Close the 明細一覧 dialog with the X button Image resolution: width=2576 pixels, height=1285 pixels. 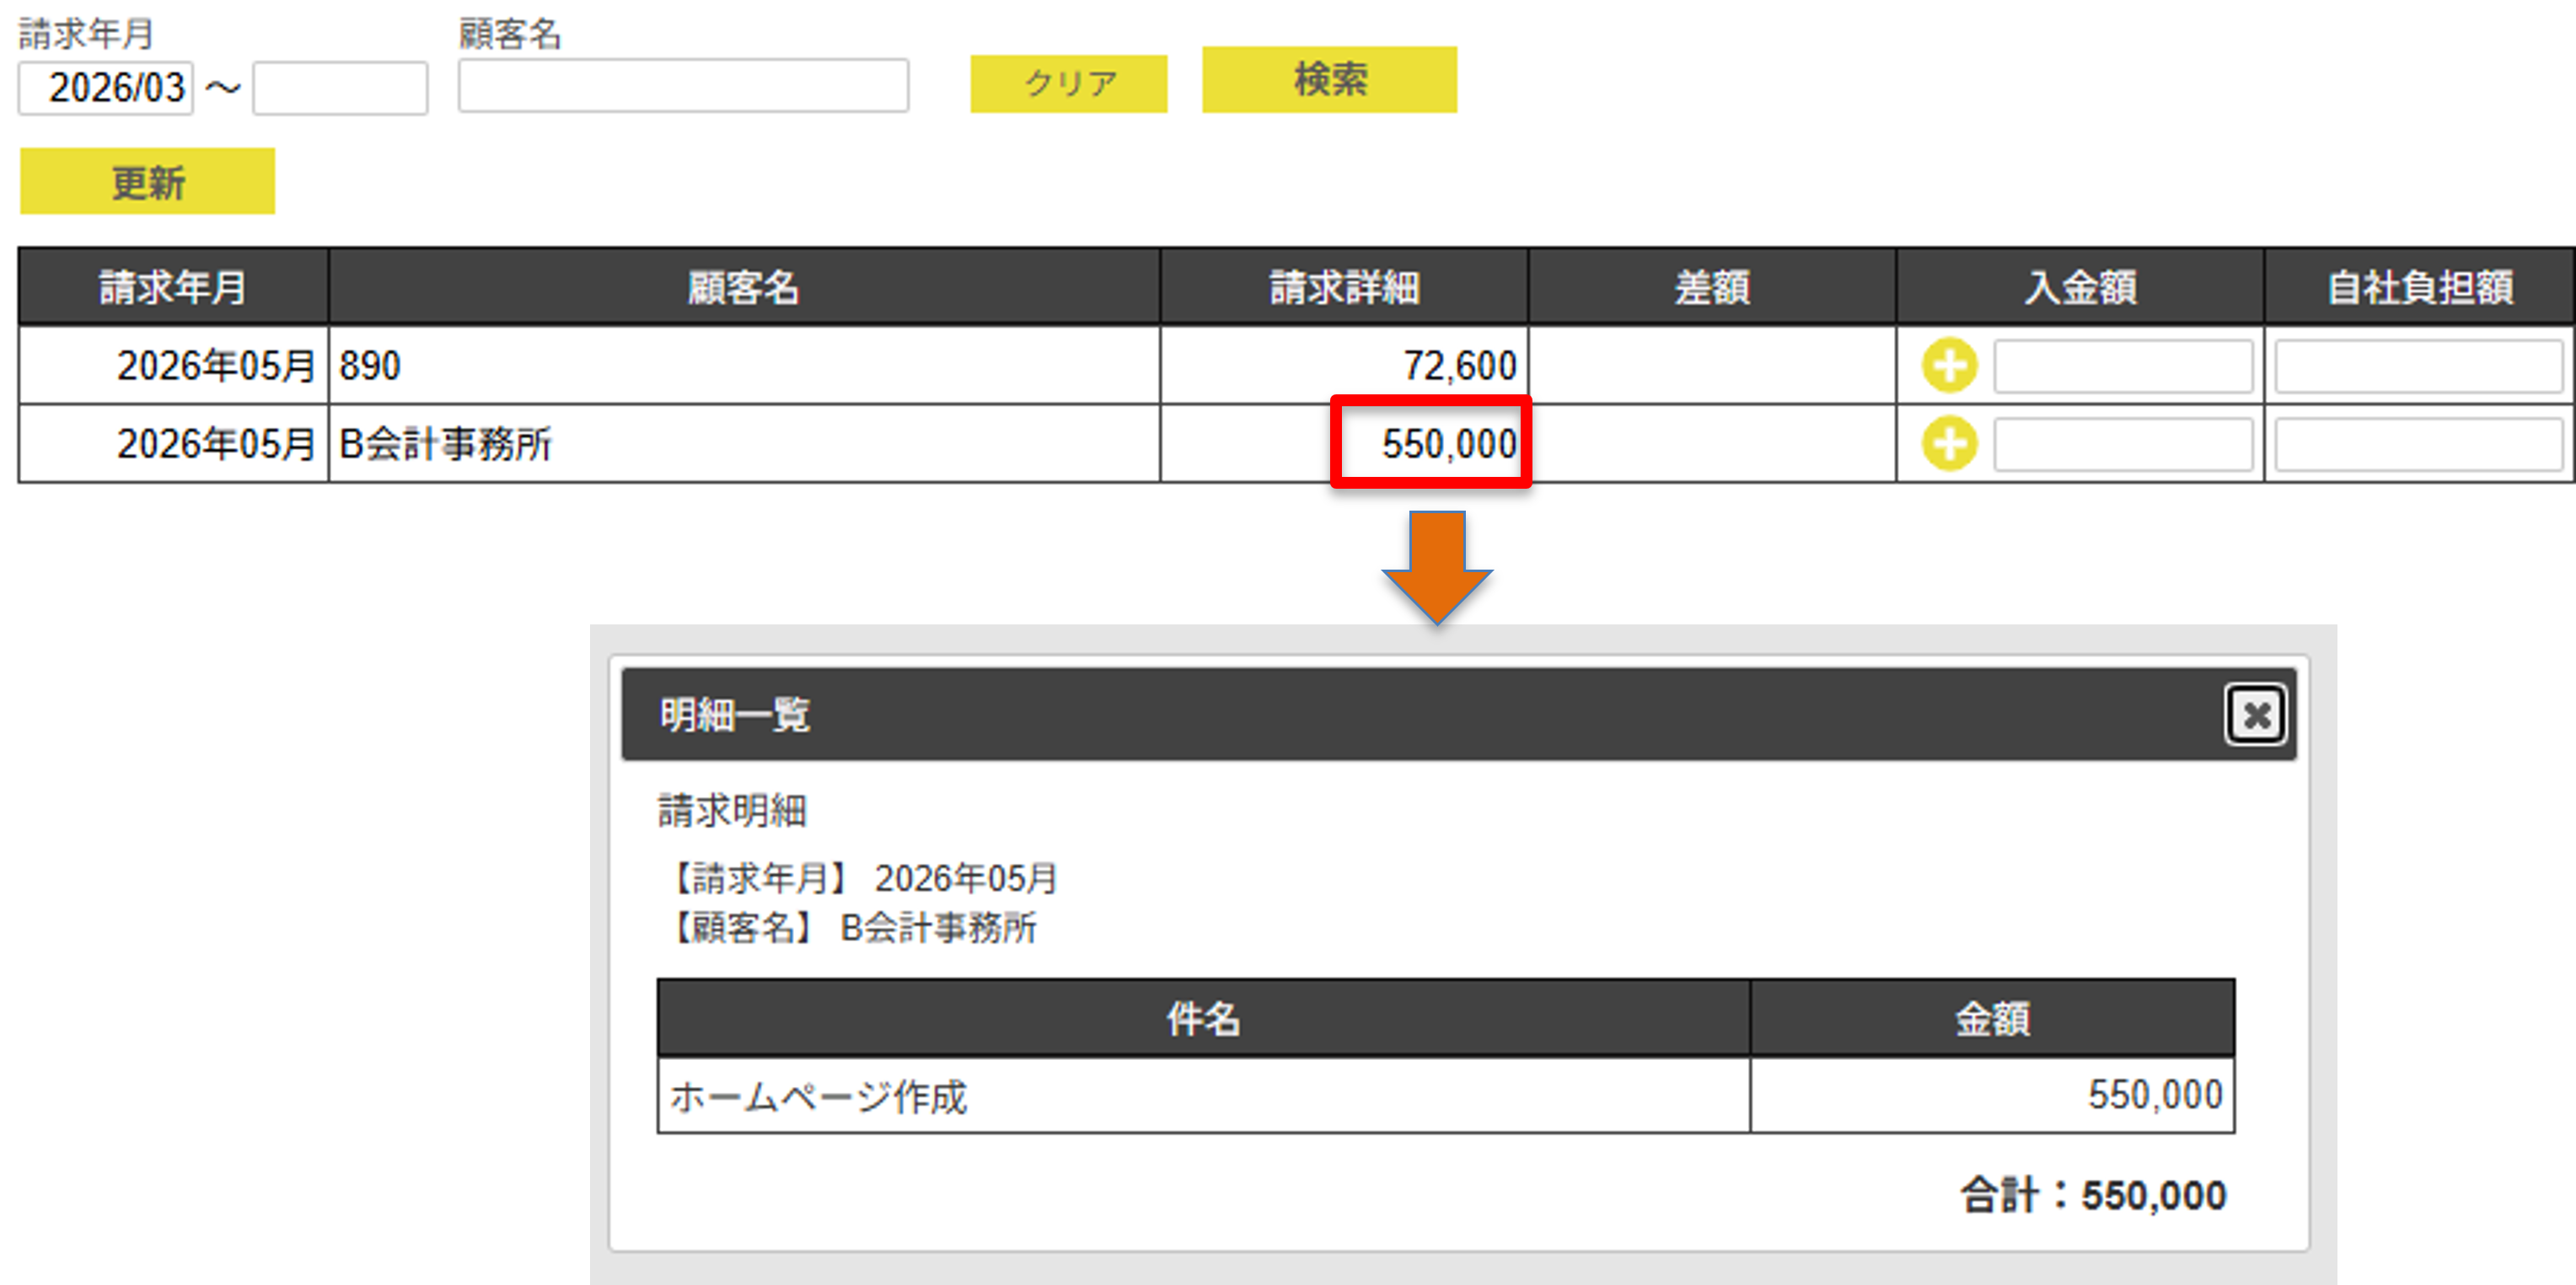(x=2255, y=714)
